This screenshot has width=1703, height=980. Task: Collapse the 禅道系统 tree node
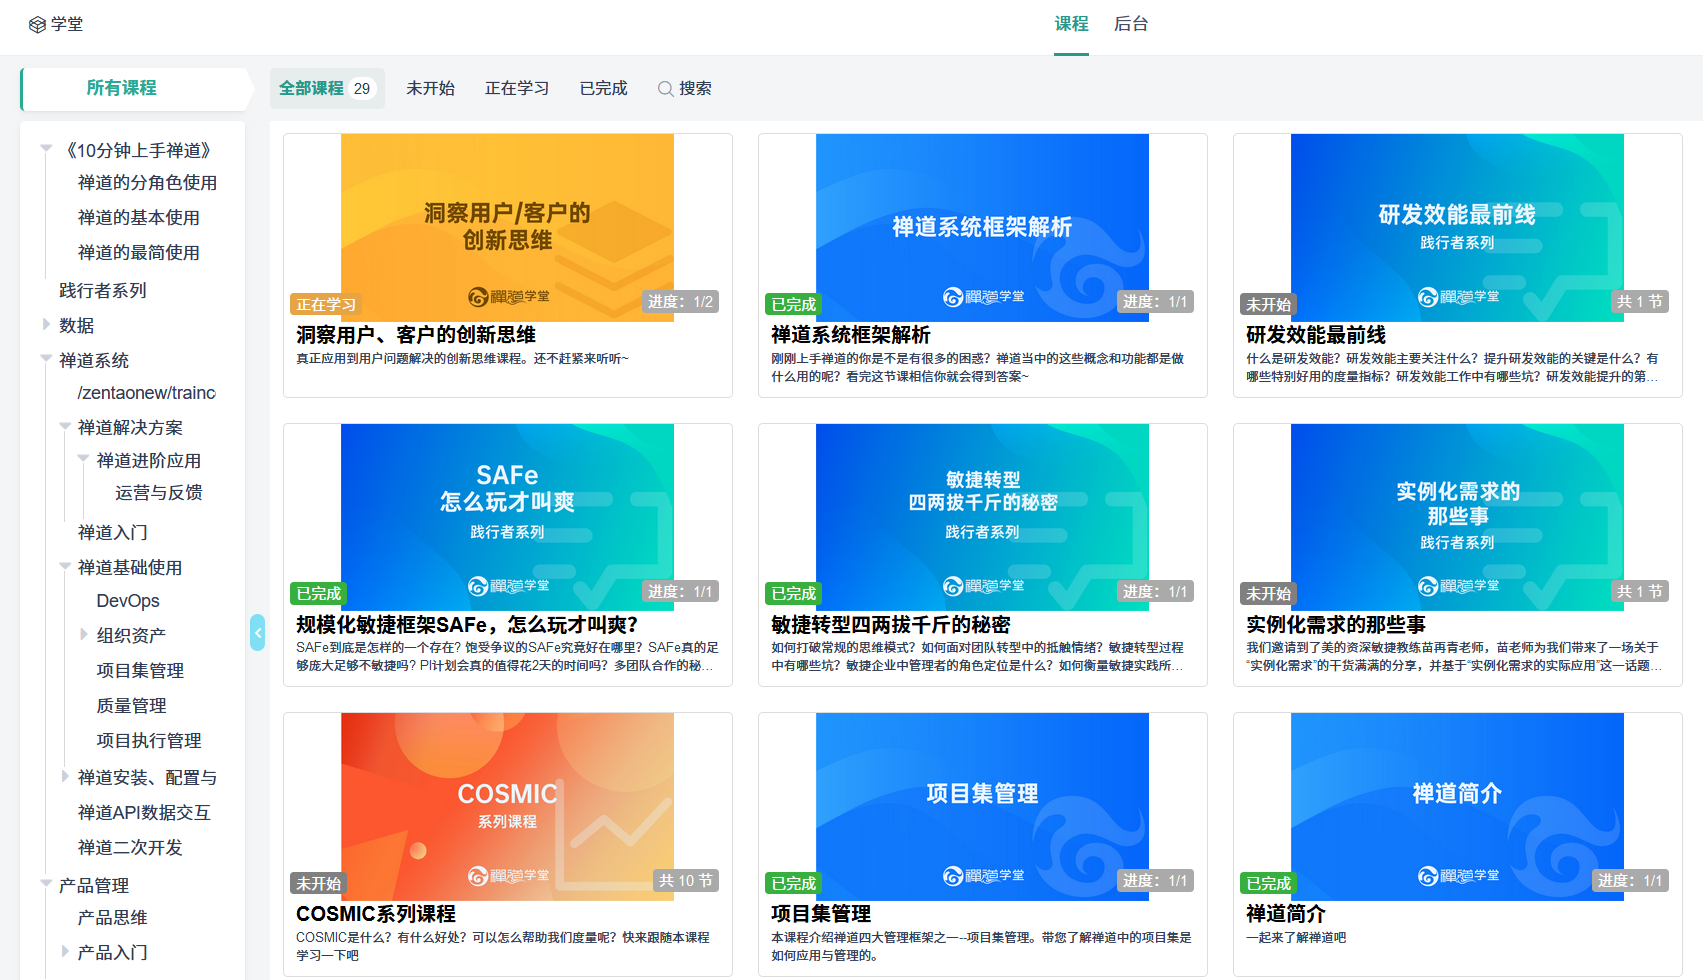(46, 359)
